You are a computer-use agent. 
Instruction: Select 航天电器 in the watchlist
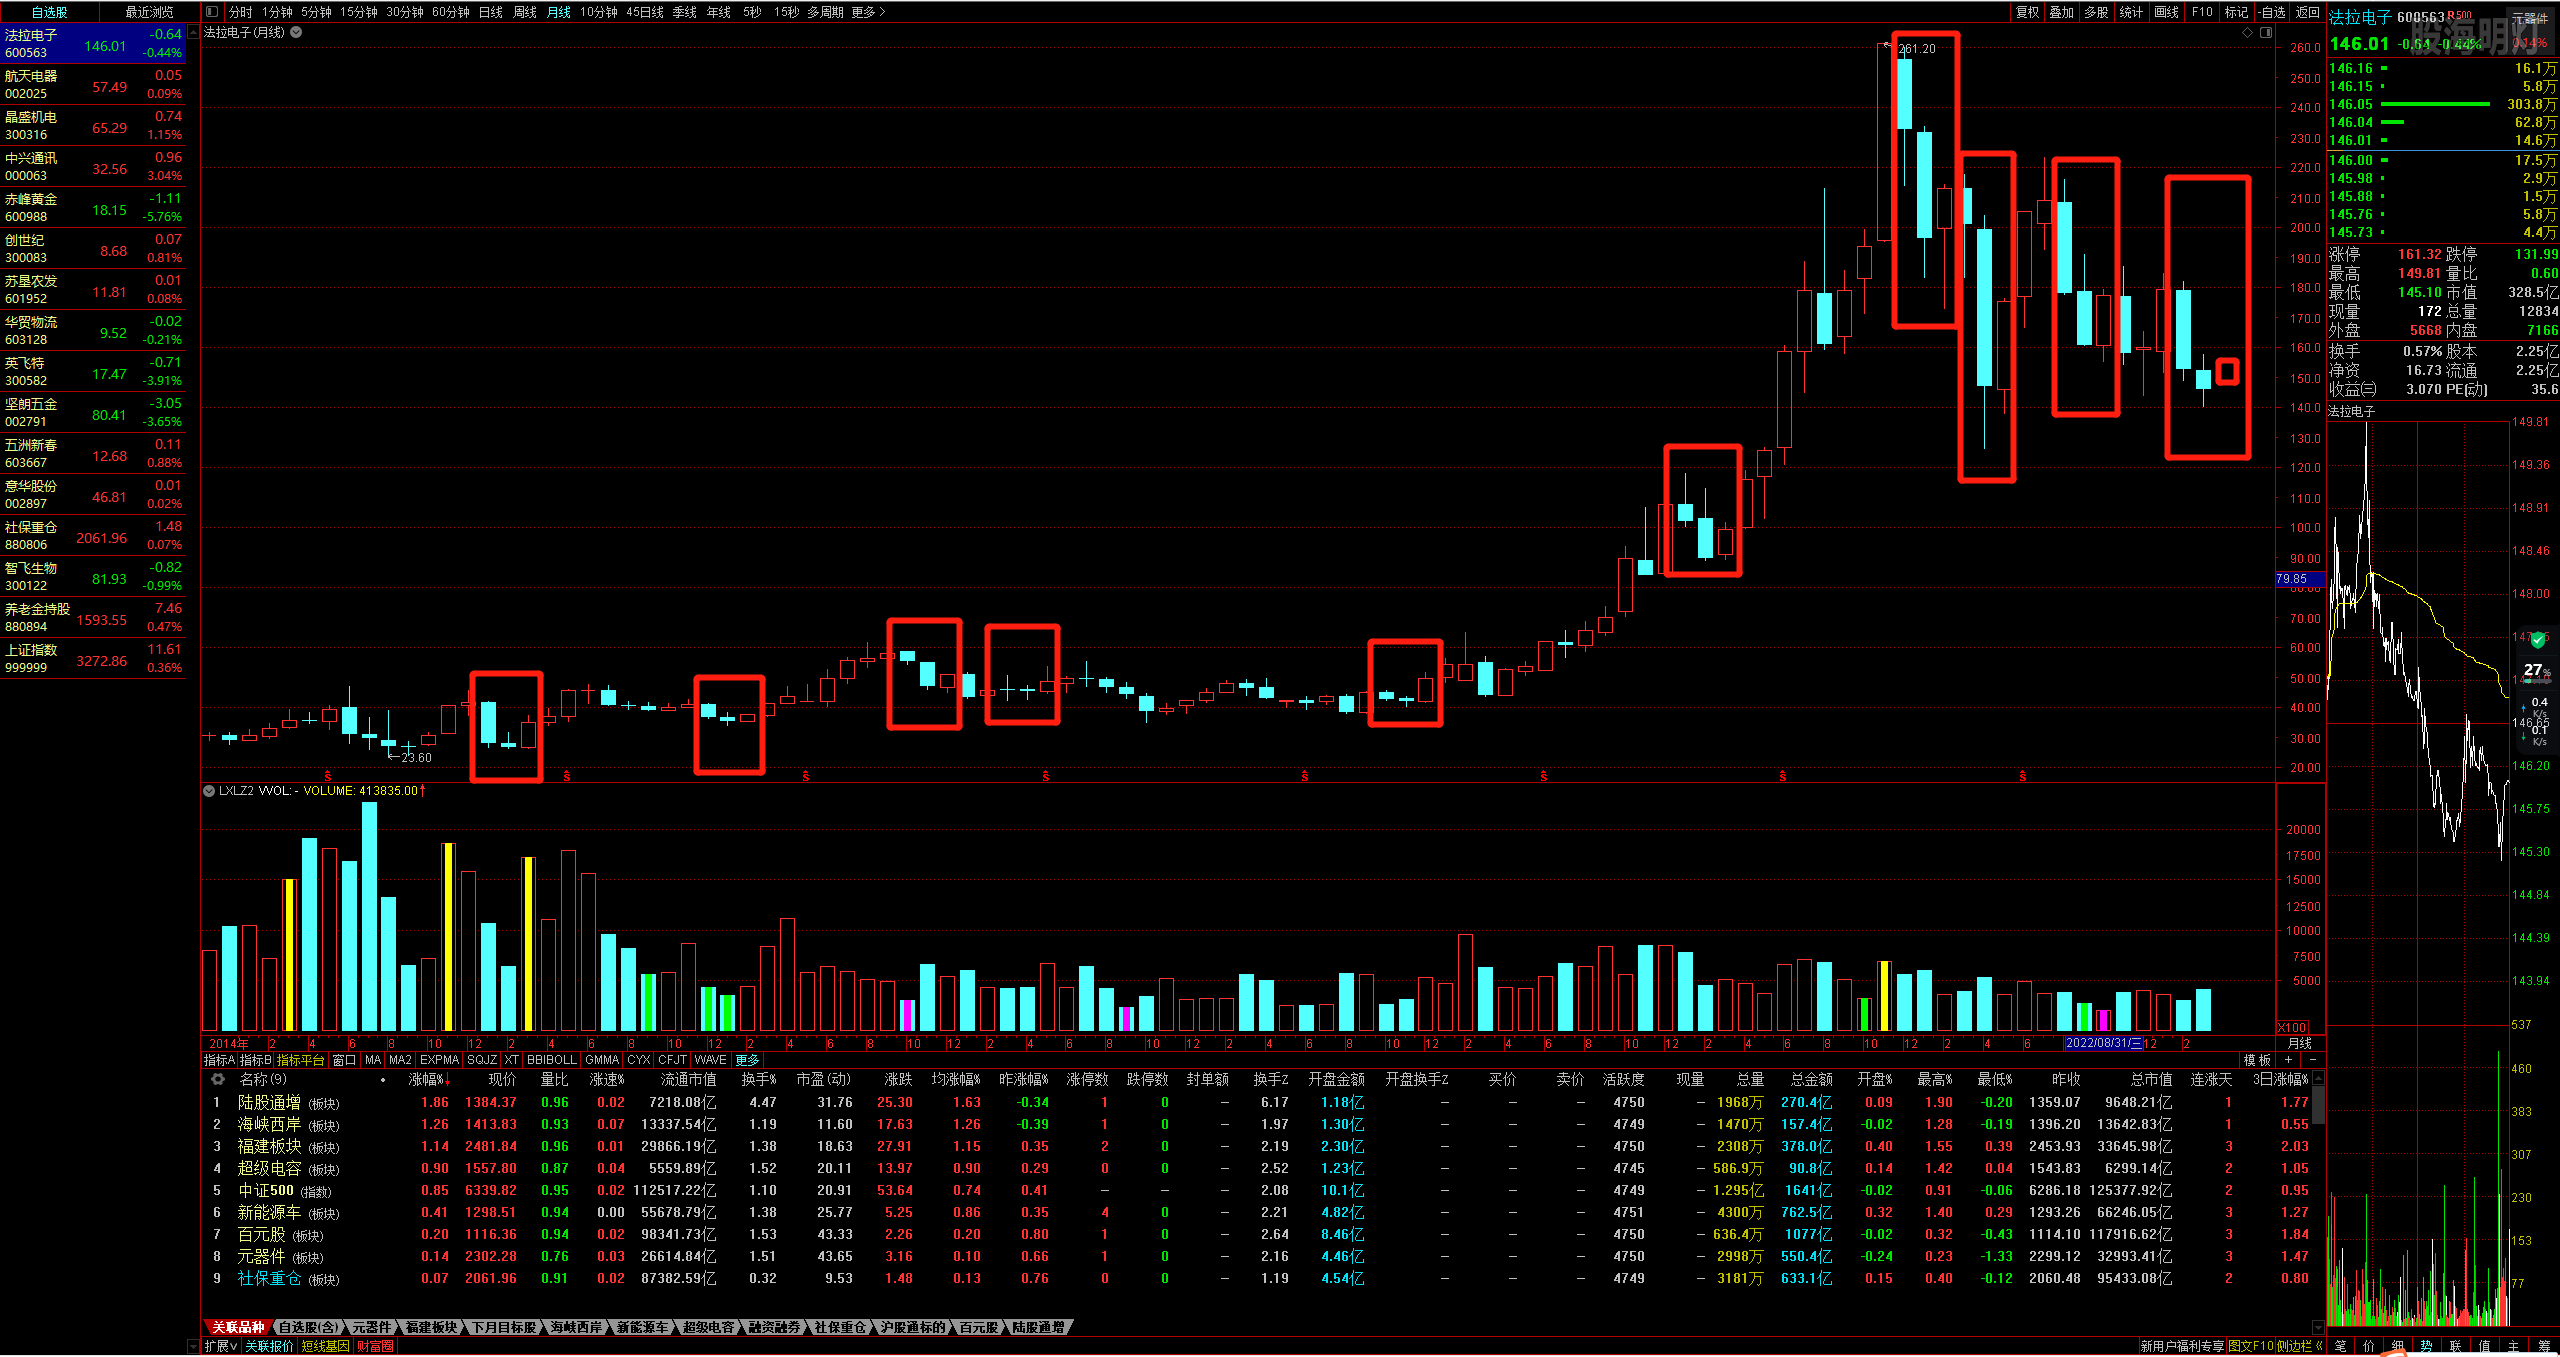93,85
